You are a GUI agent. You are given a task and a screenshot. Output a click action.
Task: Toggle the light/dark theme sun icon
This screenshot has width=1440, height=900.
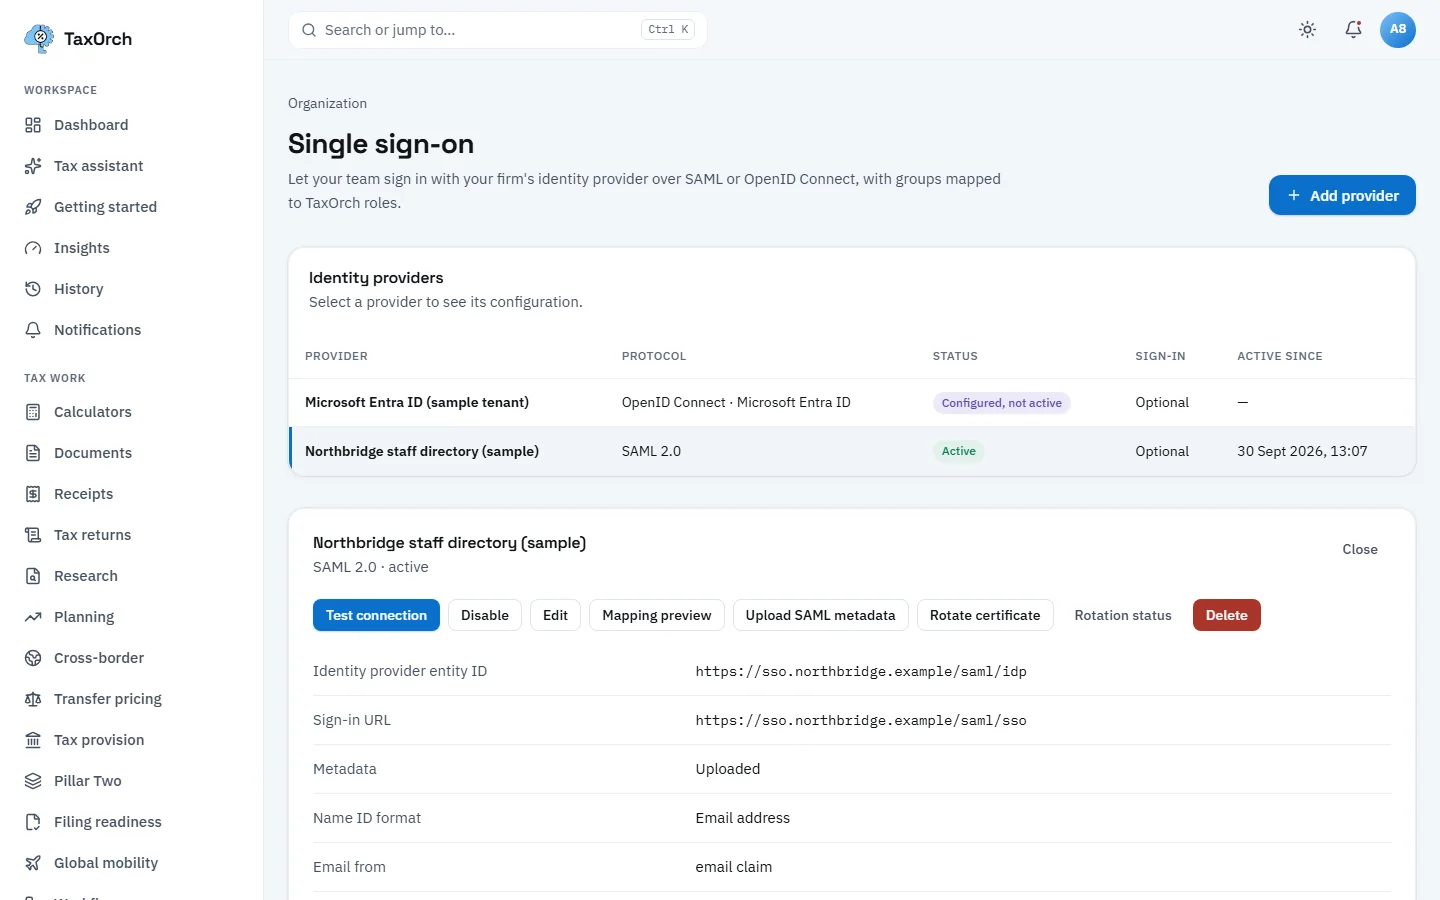tap(1307, 30)
